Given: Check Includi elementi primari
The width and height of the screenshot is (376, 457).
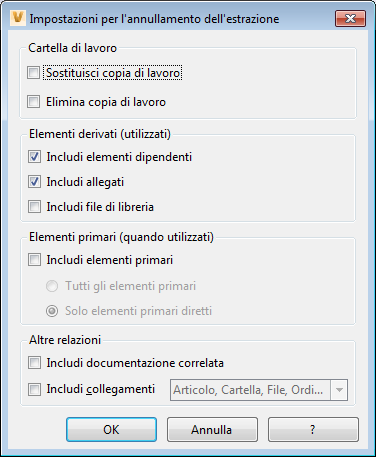Looking at the screenshot, I should 34,260.
